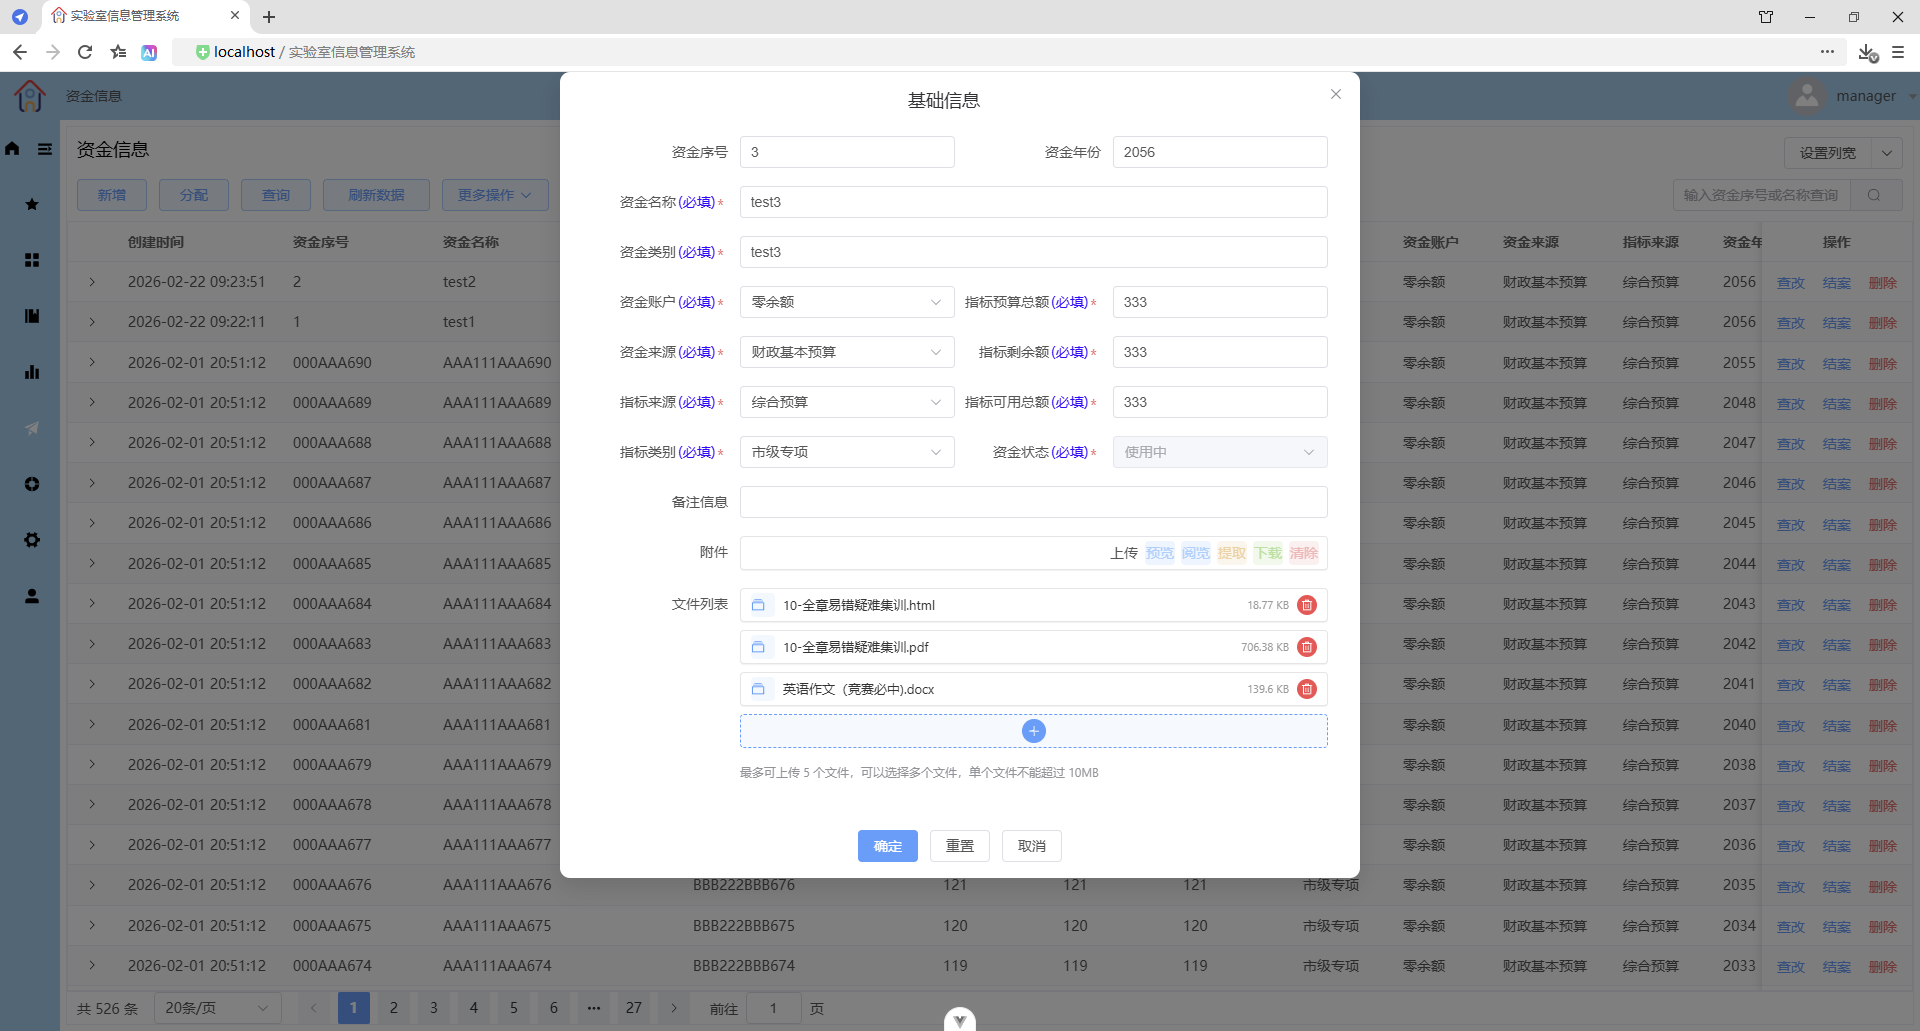Click the 新增 button
The height and width of the screenshot is (1031, 1920).
(x=112, y=195)
